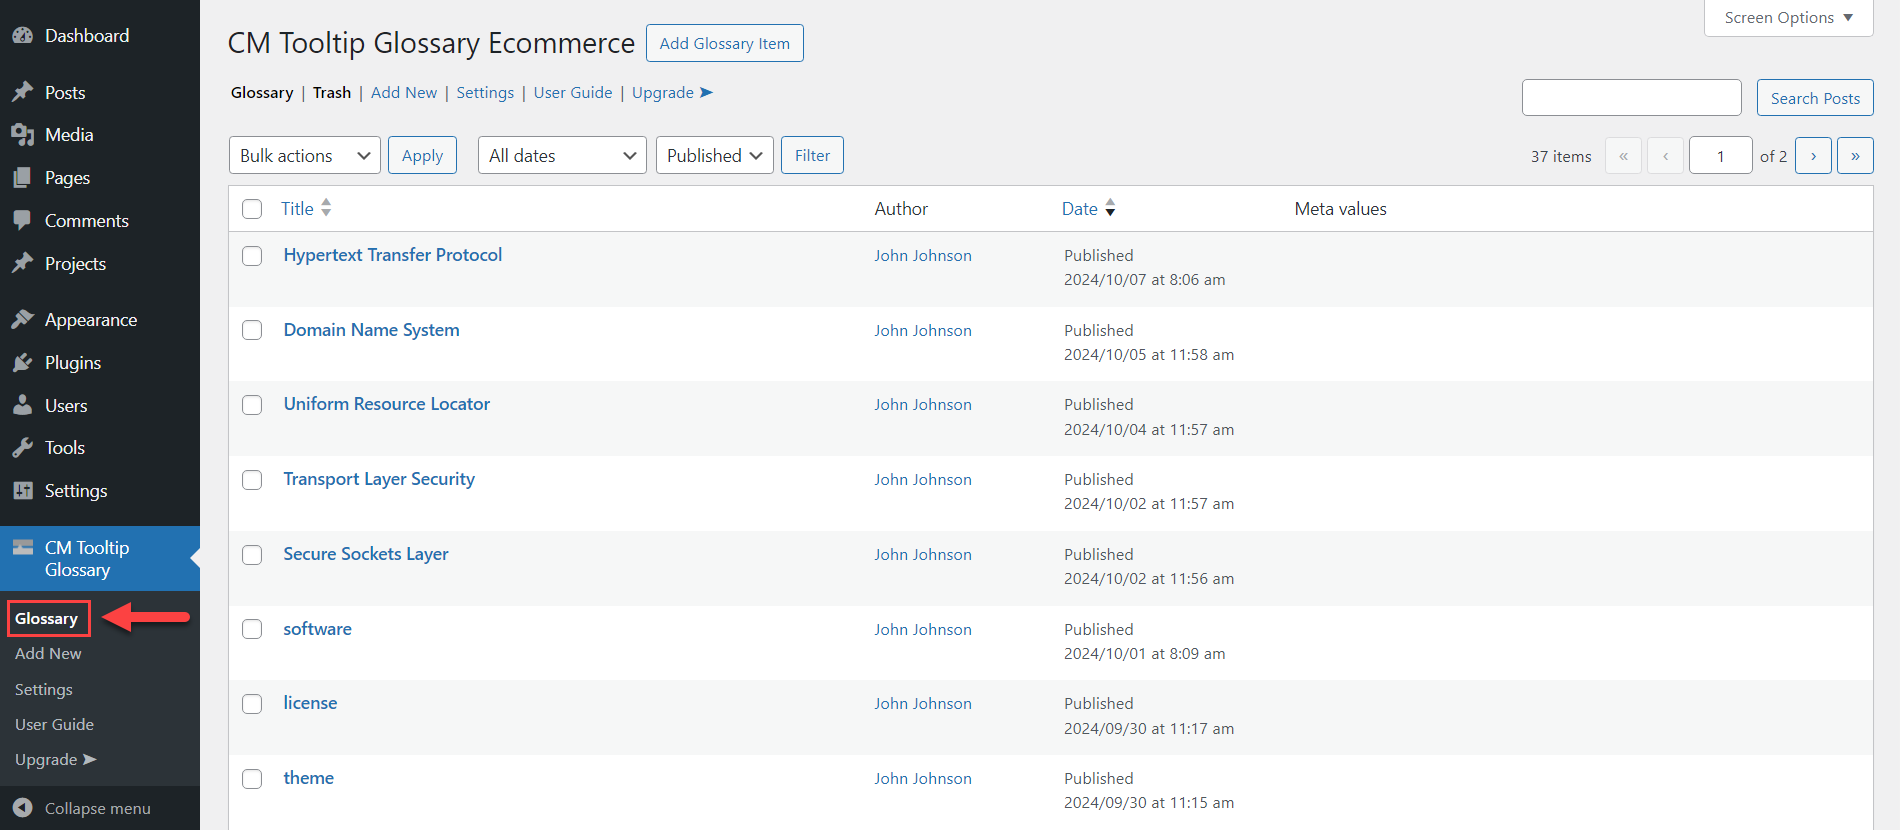Check the Domain Name System row checkbox

click(252, 330)
